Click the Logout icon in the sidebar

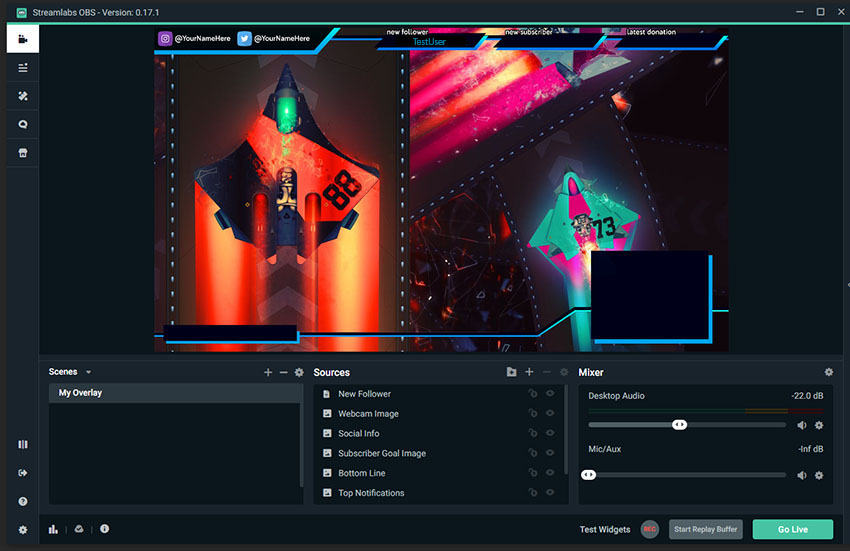click(23, 473)
